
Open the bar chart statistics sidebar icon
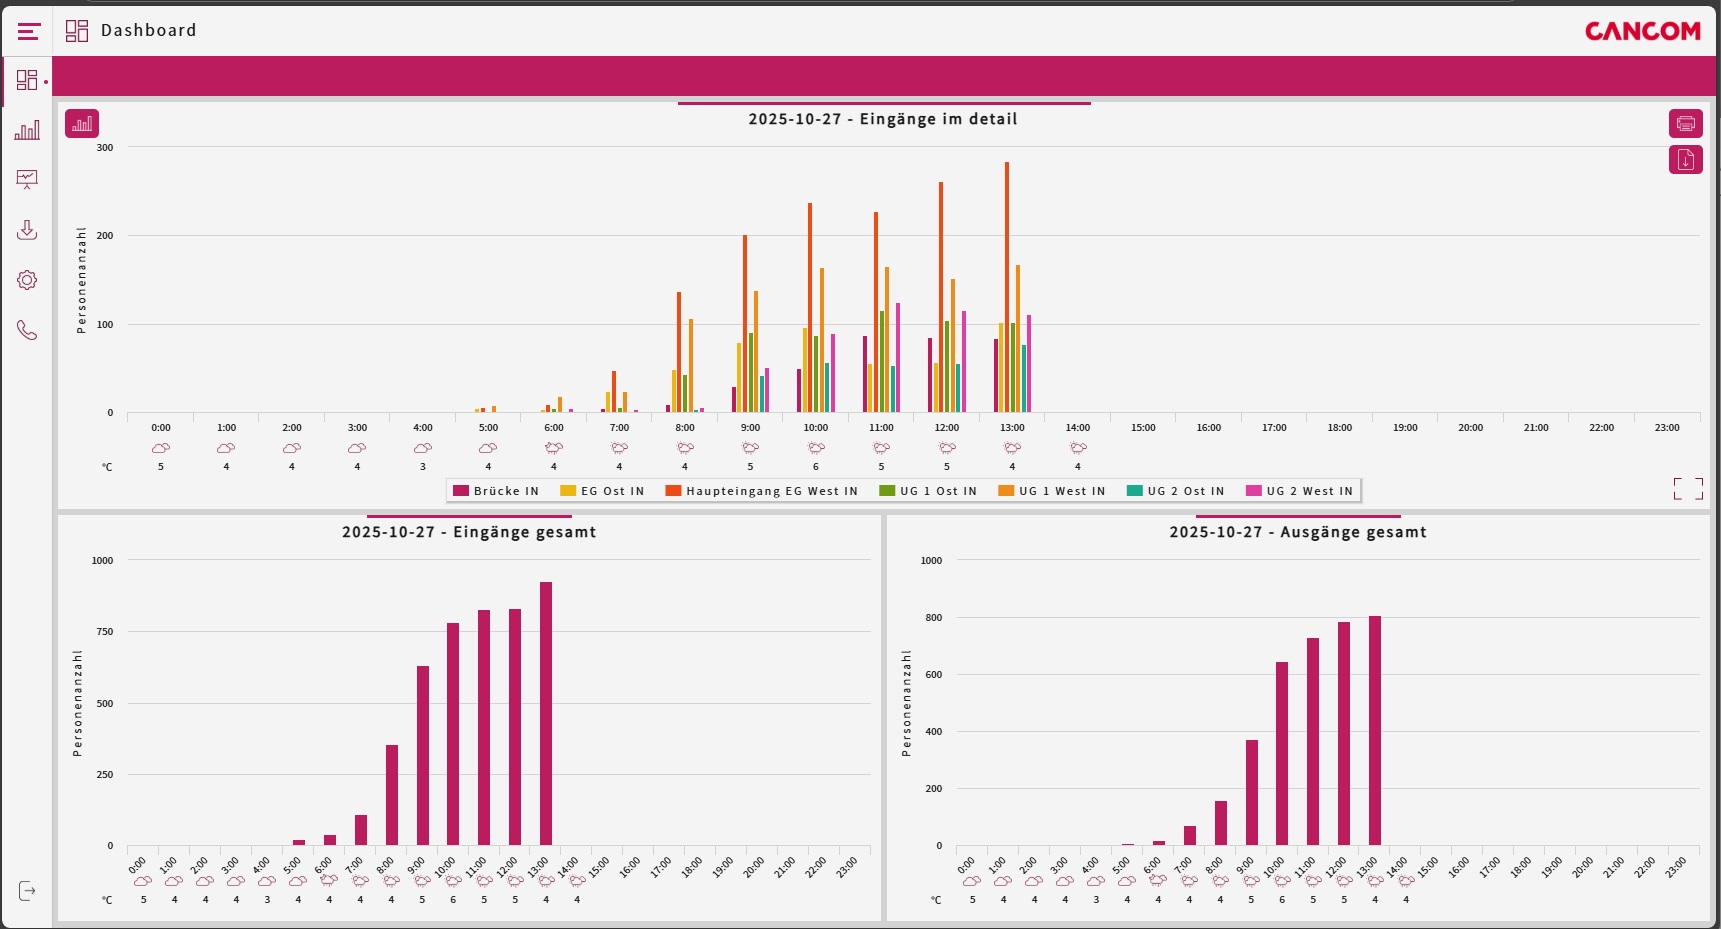click(x=27, y=130)
